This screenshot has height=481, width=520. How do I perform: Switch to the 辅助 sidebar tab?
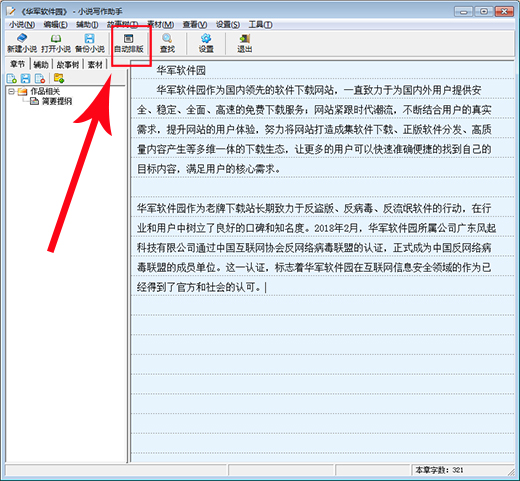coord(41,64)
